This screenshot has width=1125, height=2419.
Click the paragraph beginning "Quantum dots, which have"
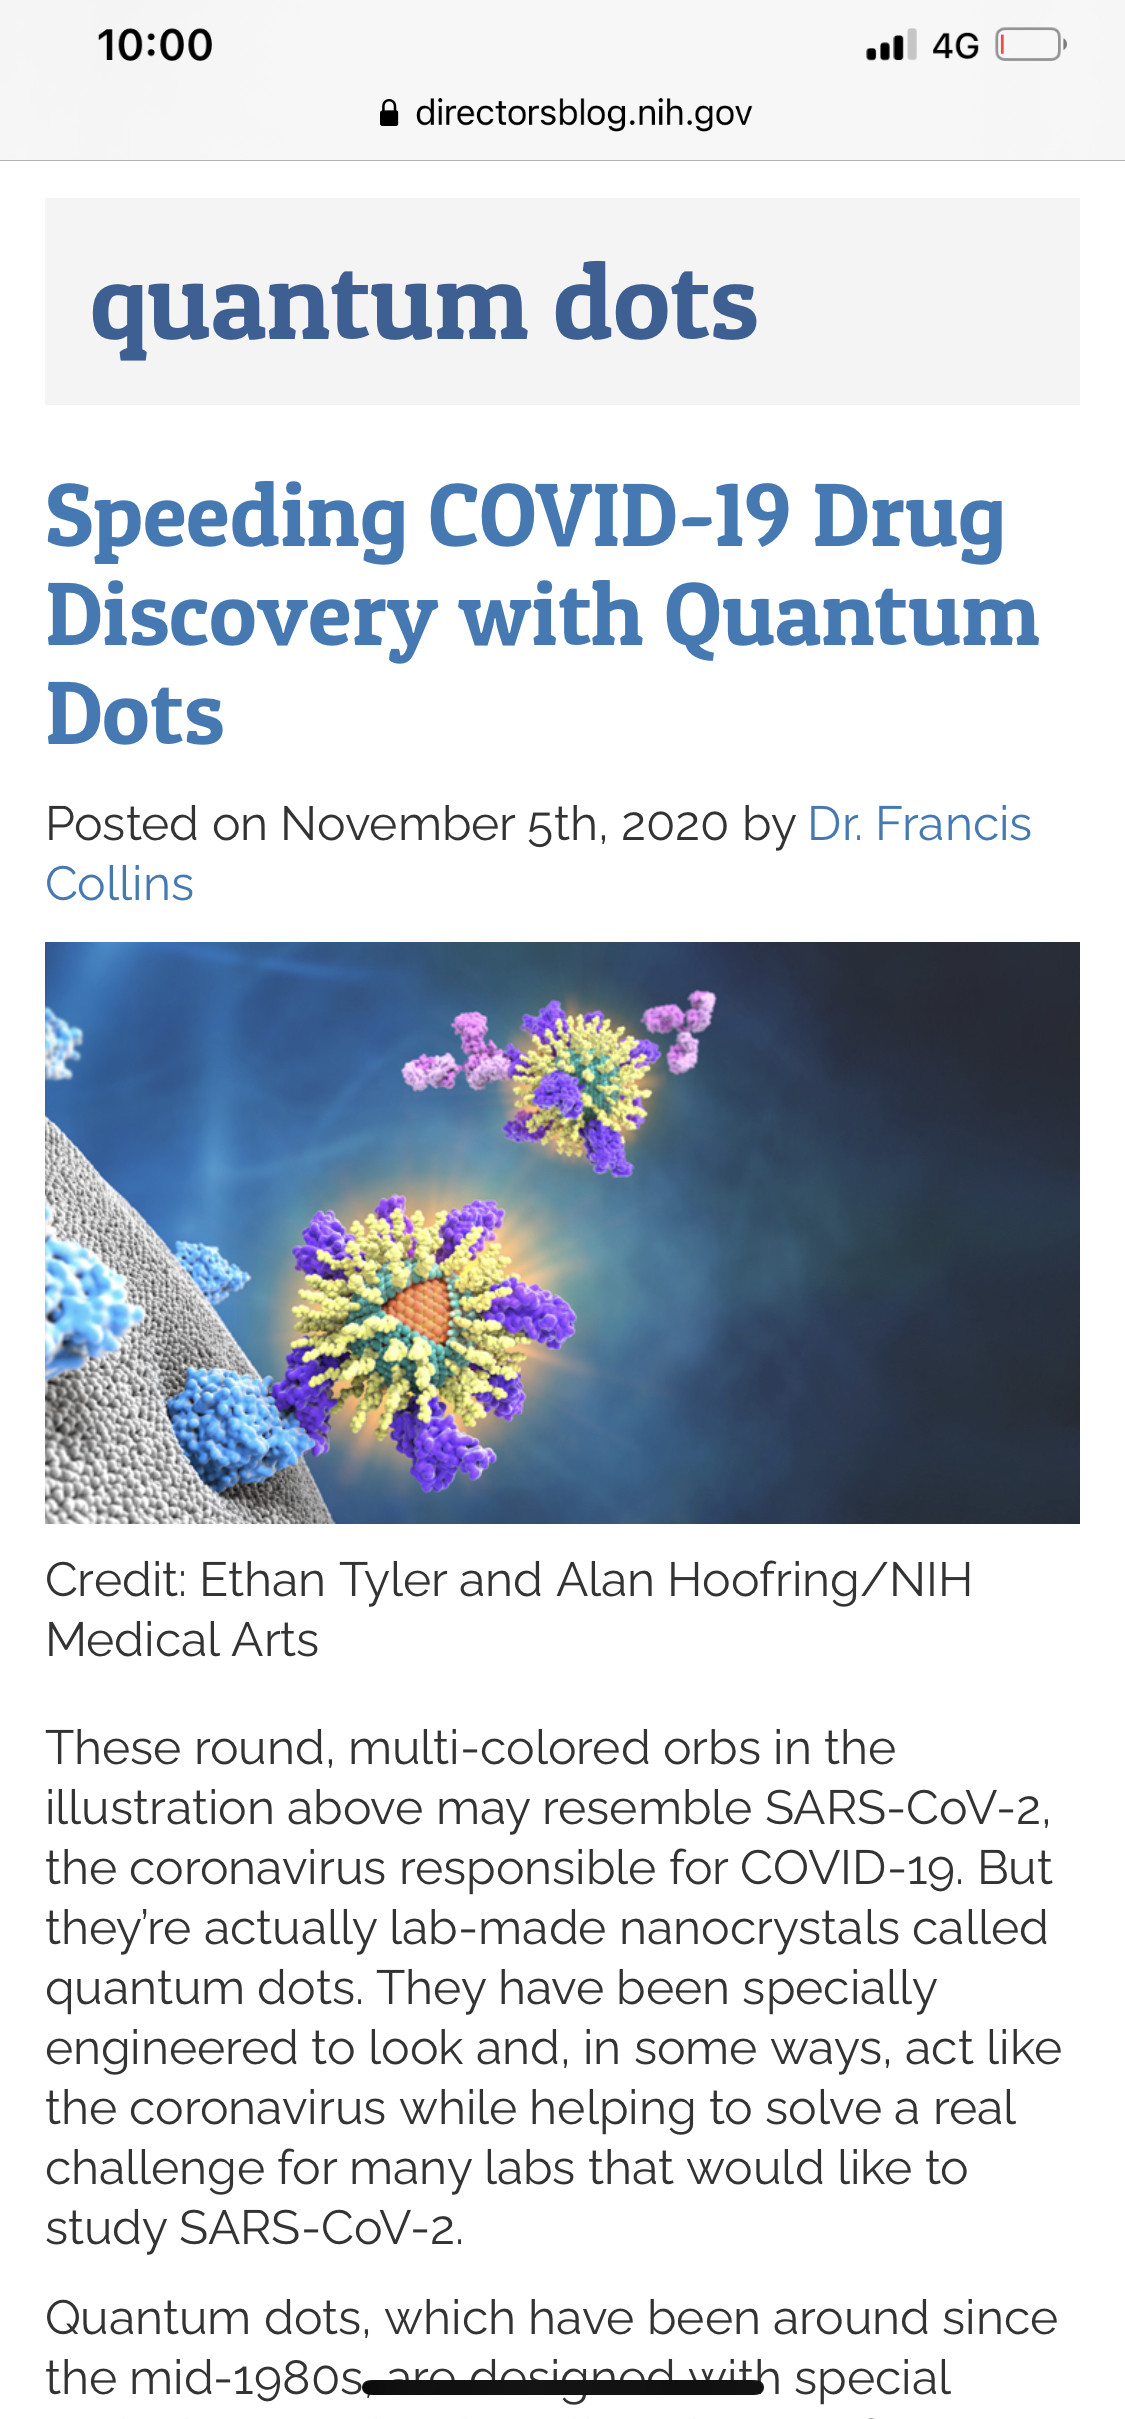(x=550, y=2320)
